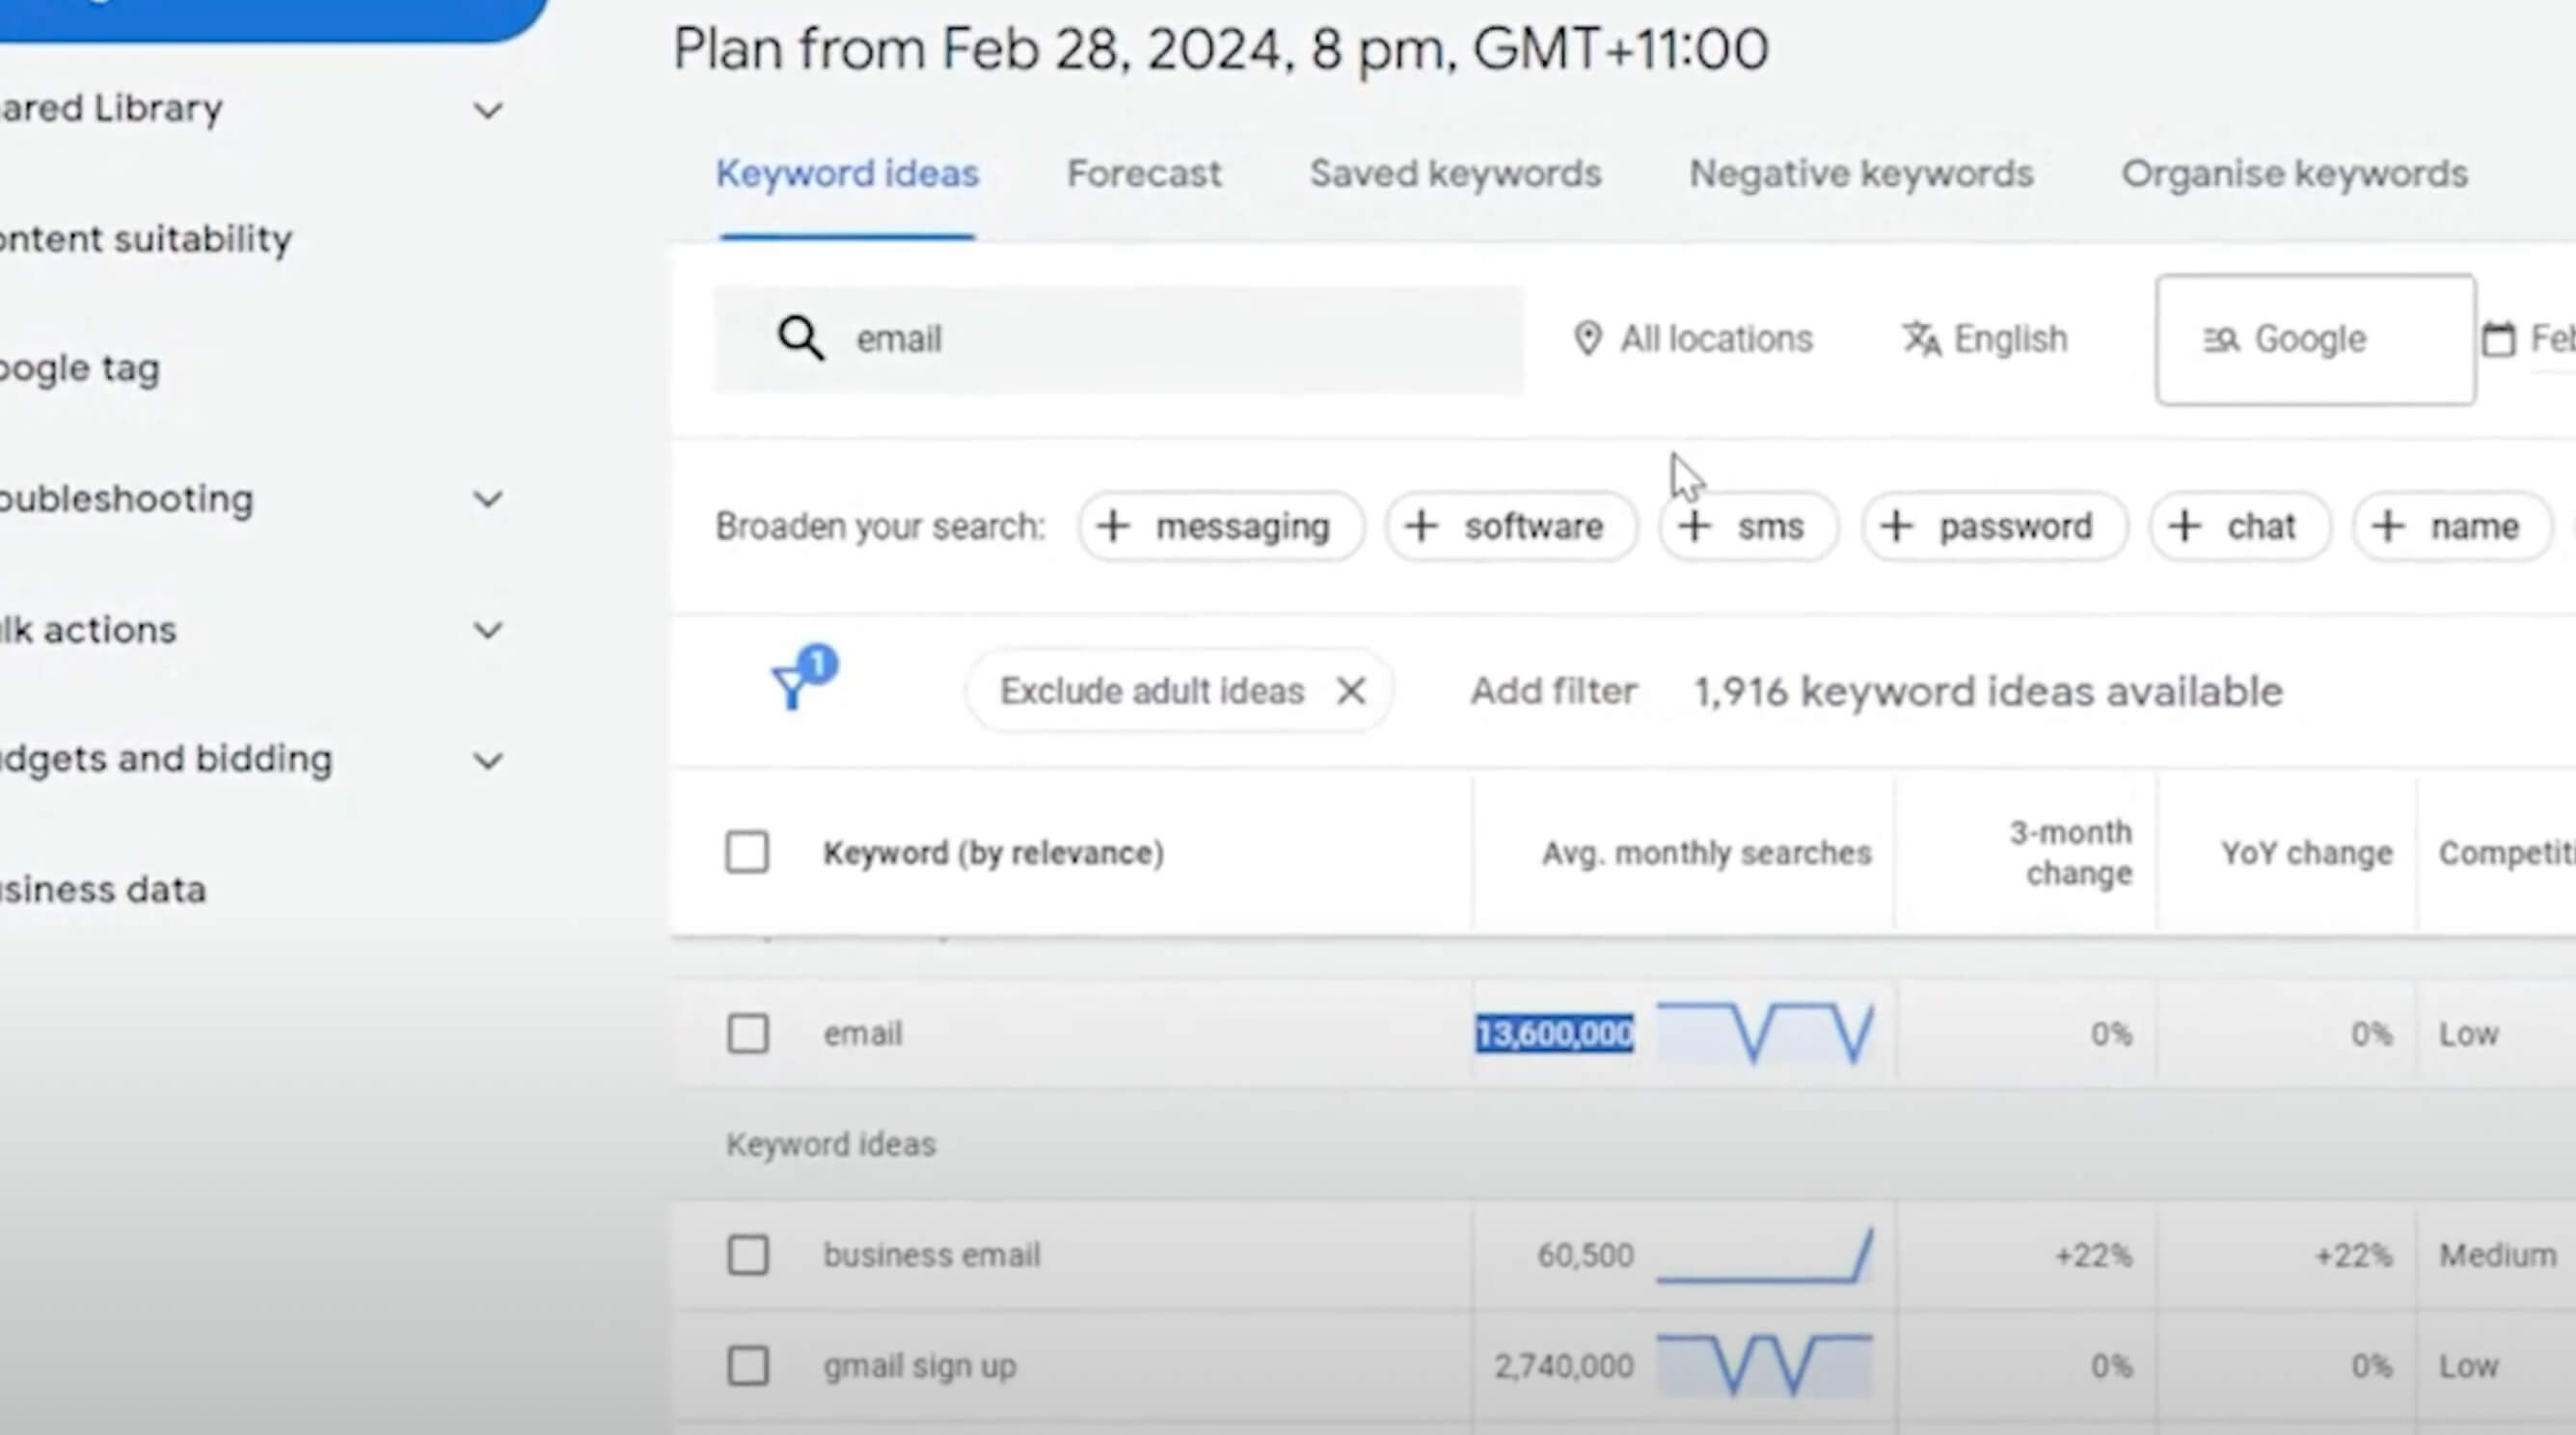Open the Google search network selector
This screenshot has height=1435, width=2576.
pyautogui.click(x=2314, y=339)
